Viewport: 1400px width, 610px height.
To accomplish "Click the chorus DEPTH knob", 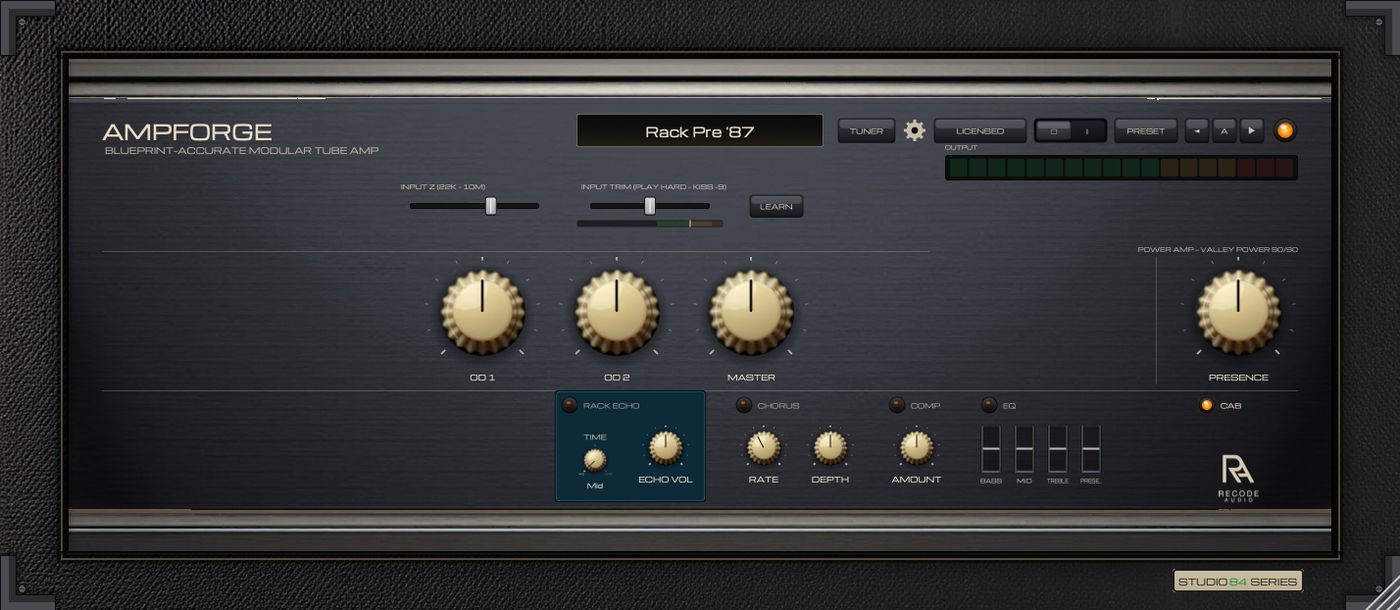I will (830, 447).
